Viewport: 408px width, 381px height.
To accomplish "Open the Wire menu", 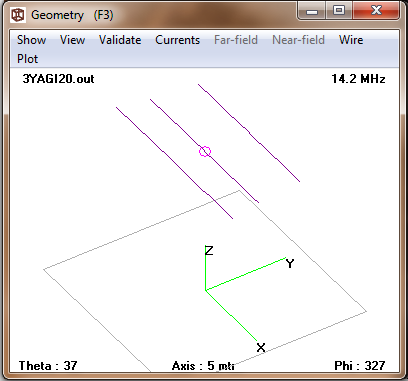I will (351, 40).
